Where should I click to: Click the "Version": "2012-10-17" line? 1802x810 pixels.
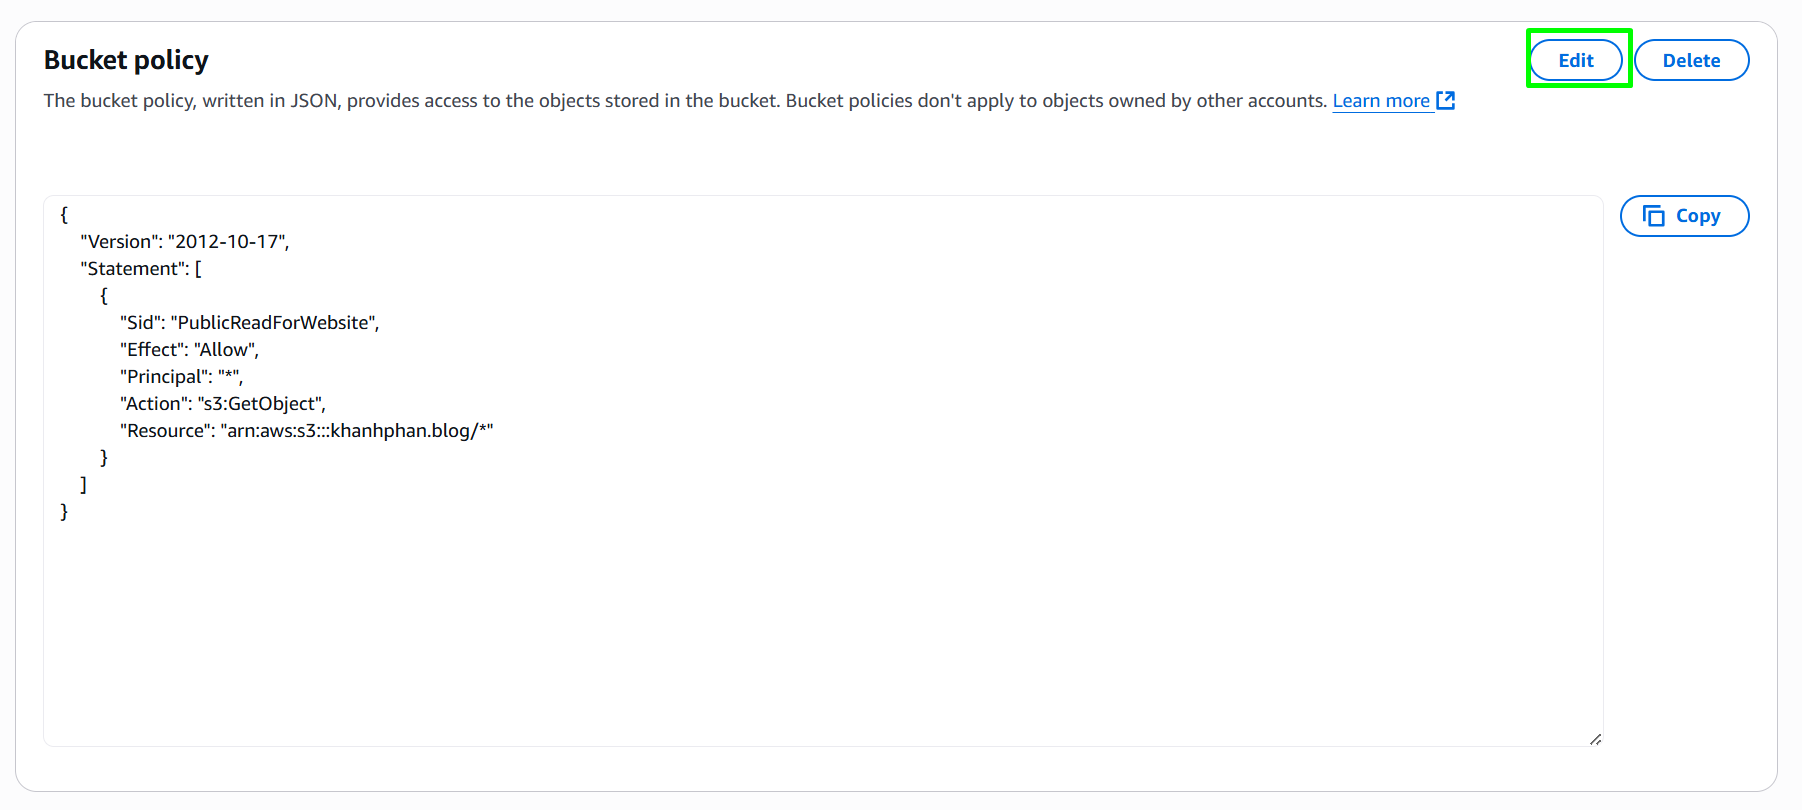point(185,242)
